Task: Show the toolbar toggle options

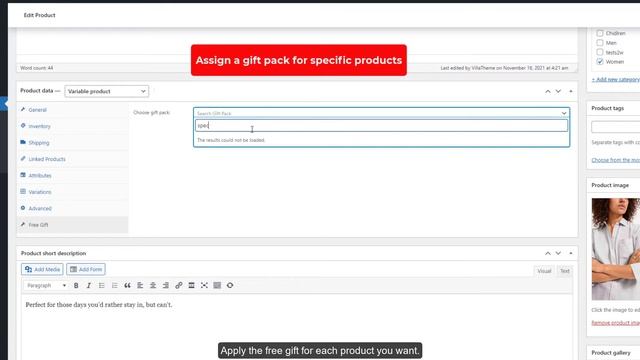Action: click(217, 286)
